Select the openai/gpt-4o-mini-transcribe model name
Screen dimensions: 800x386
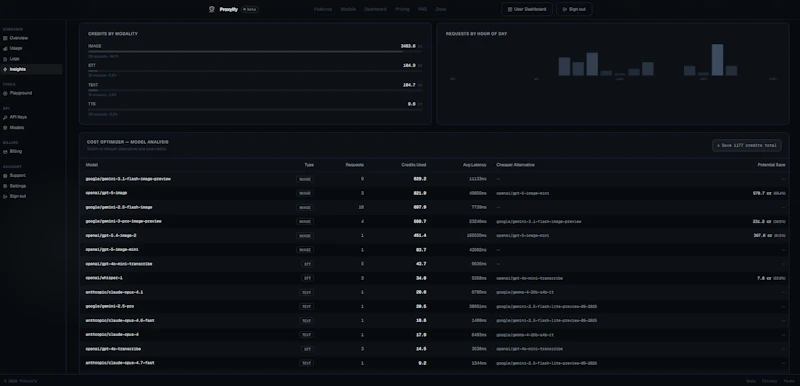tap(119, 264)
